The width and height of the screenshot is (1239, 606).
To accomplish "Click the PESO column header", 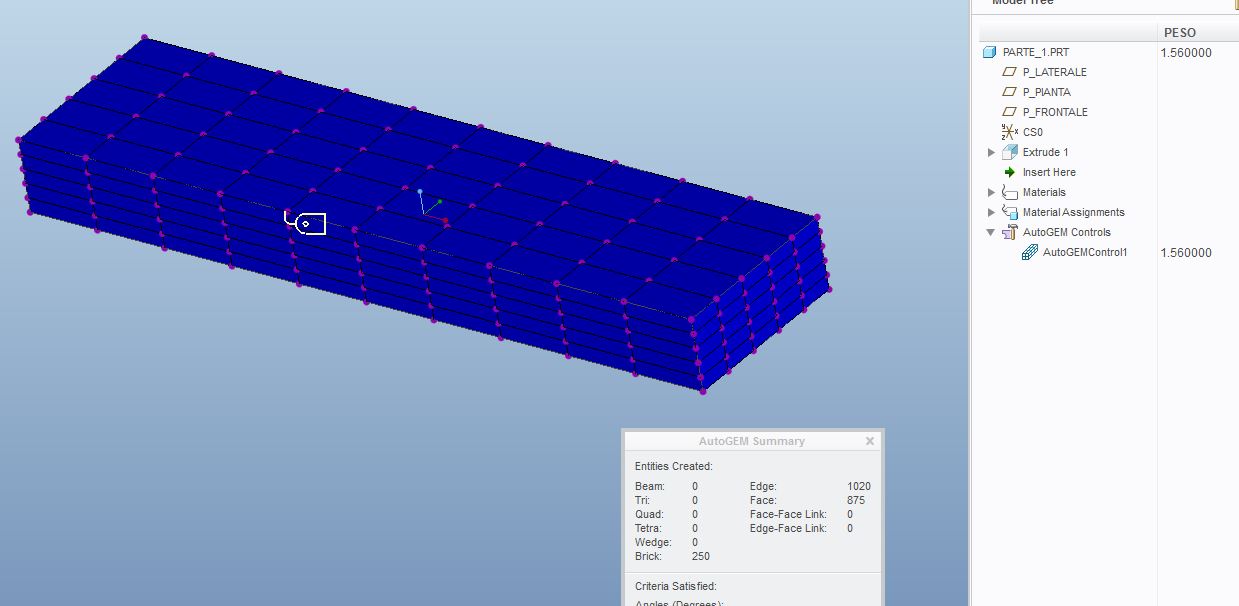I will coord(1198,32).
